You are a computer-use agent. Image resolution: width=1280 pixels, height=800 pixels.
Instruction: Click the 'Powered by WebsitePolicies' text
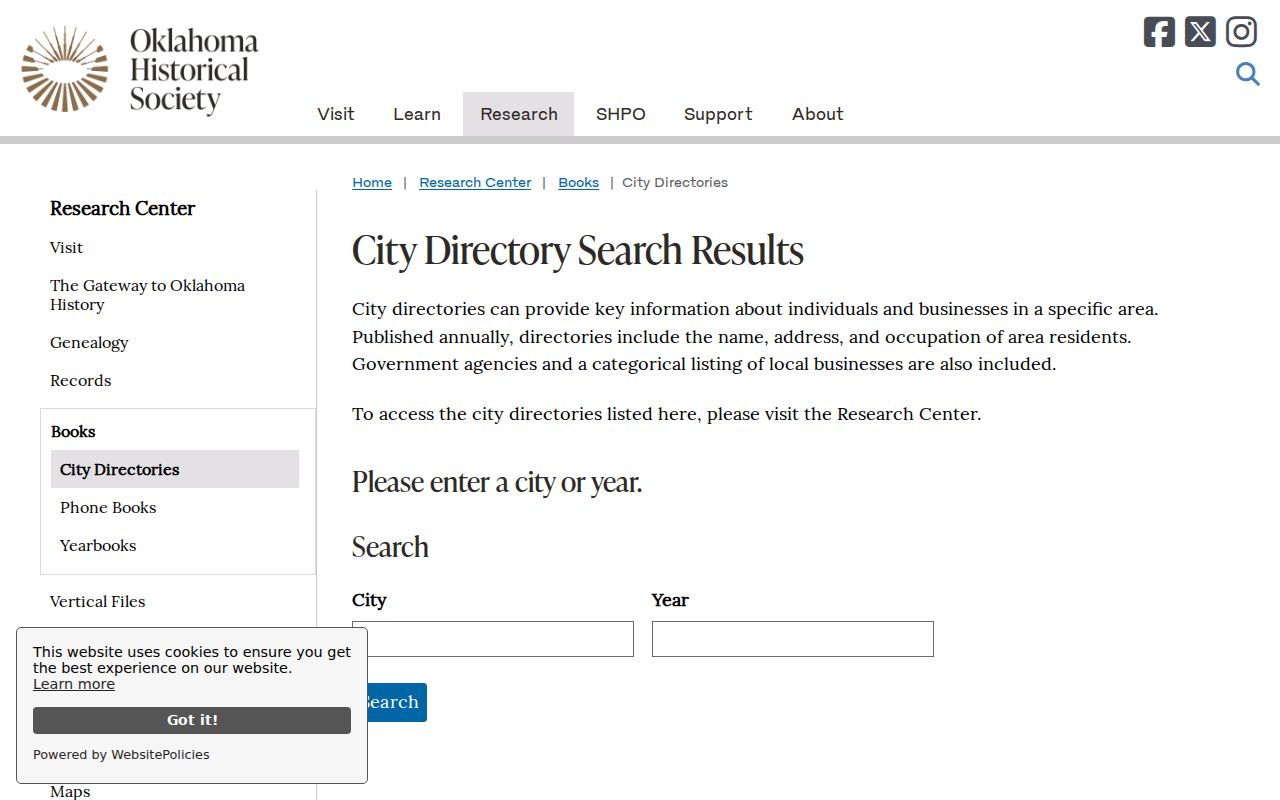click(121, 755)
